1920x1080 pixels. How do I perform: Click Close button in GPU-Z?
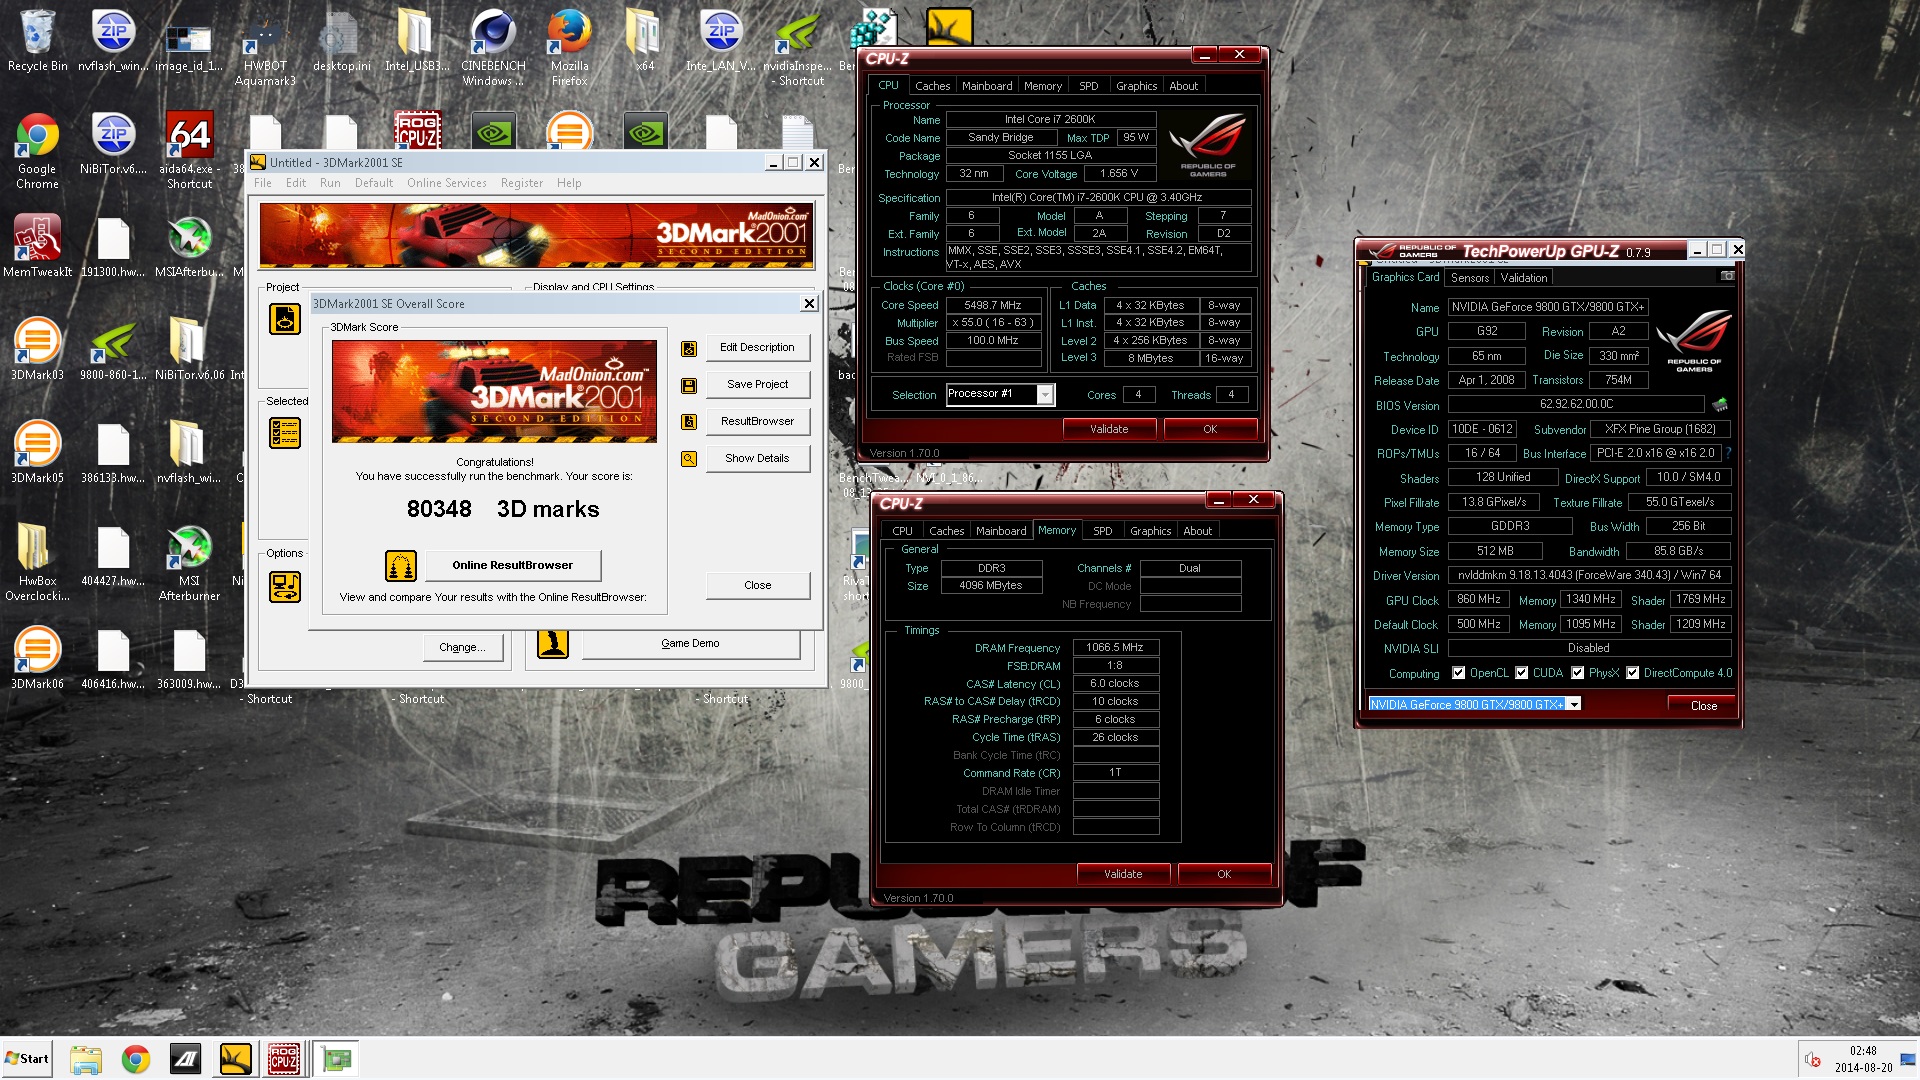[x=1703, y=706]
